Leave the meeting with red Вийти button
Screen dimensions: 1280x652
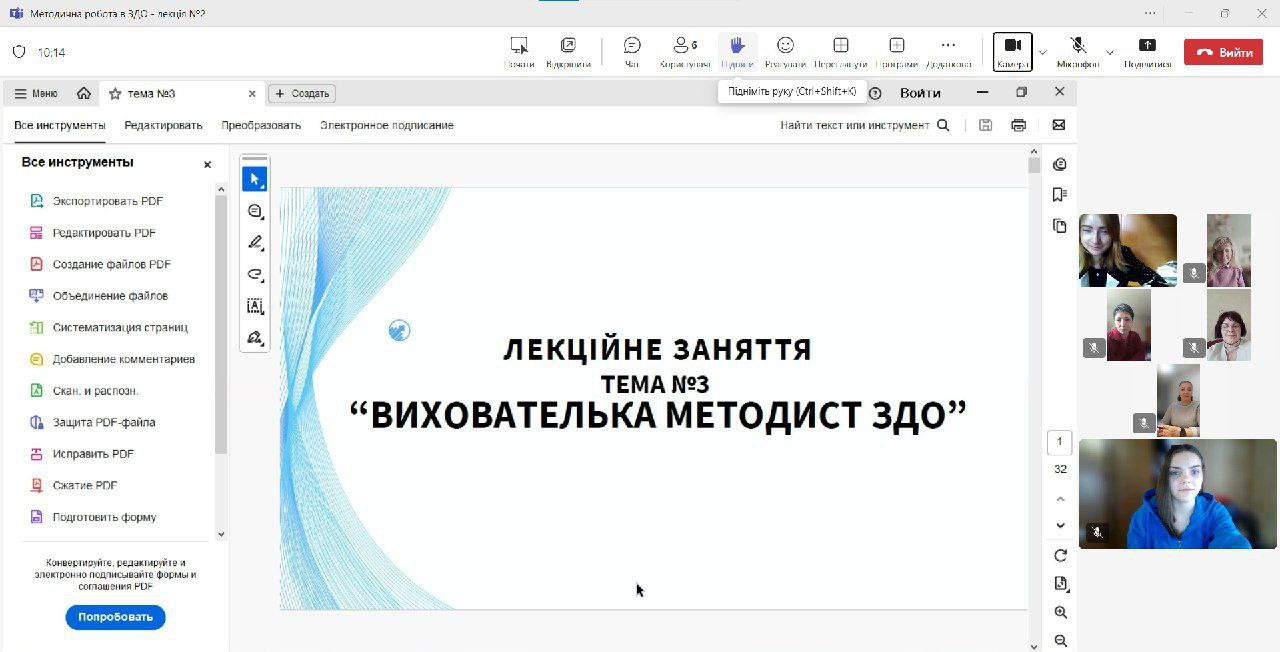(x=1223, y=53)
